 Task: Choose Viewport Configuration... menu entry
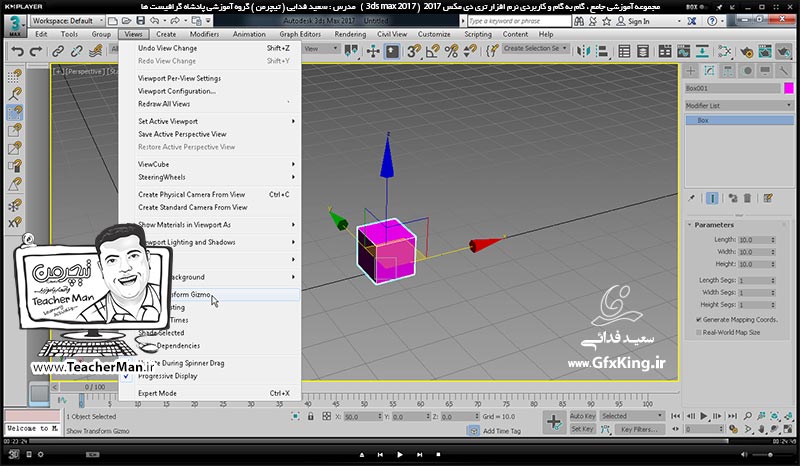pyautogui.click(x=177, y=91)
